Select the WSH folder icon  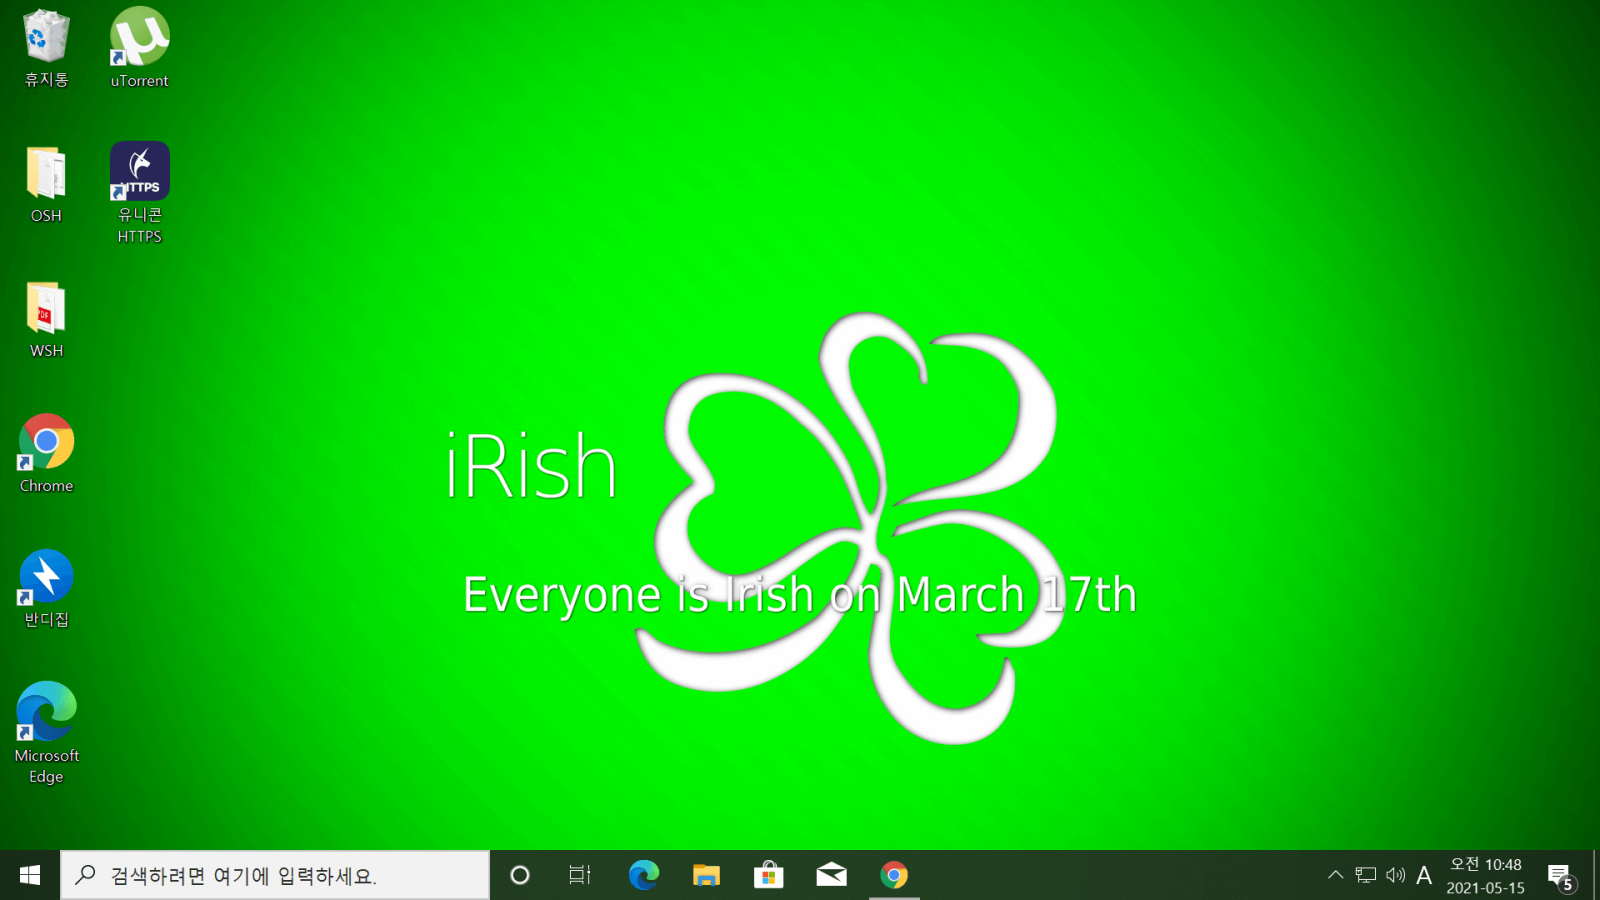(x=46, y=319)
